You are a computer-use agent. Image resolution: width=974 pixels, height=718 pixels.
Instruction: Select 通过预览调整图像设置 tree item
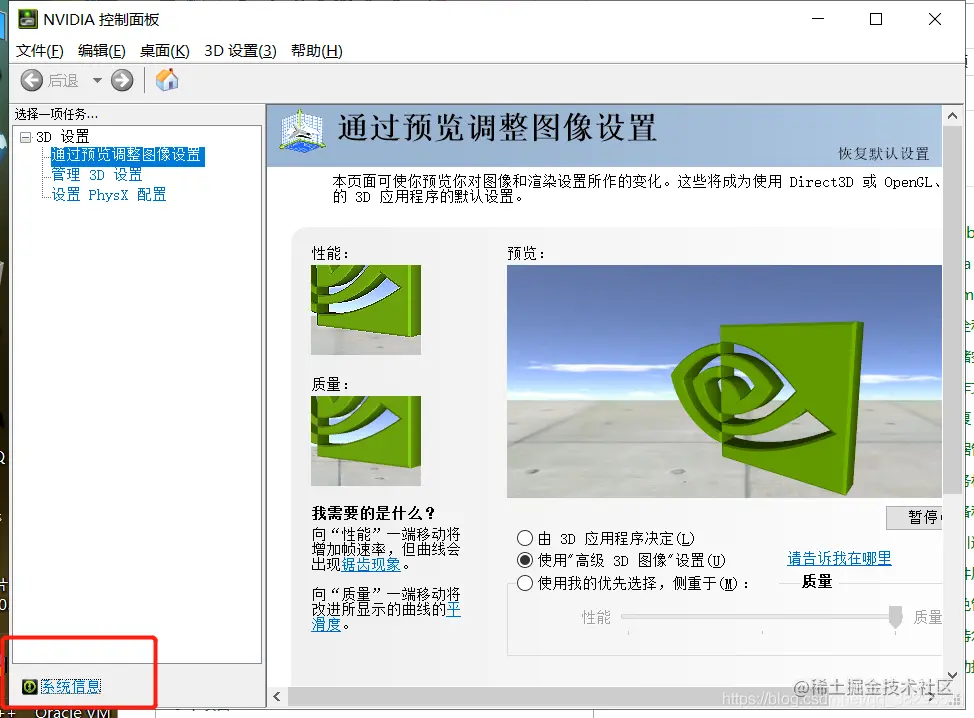127,155
